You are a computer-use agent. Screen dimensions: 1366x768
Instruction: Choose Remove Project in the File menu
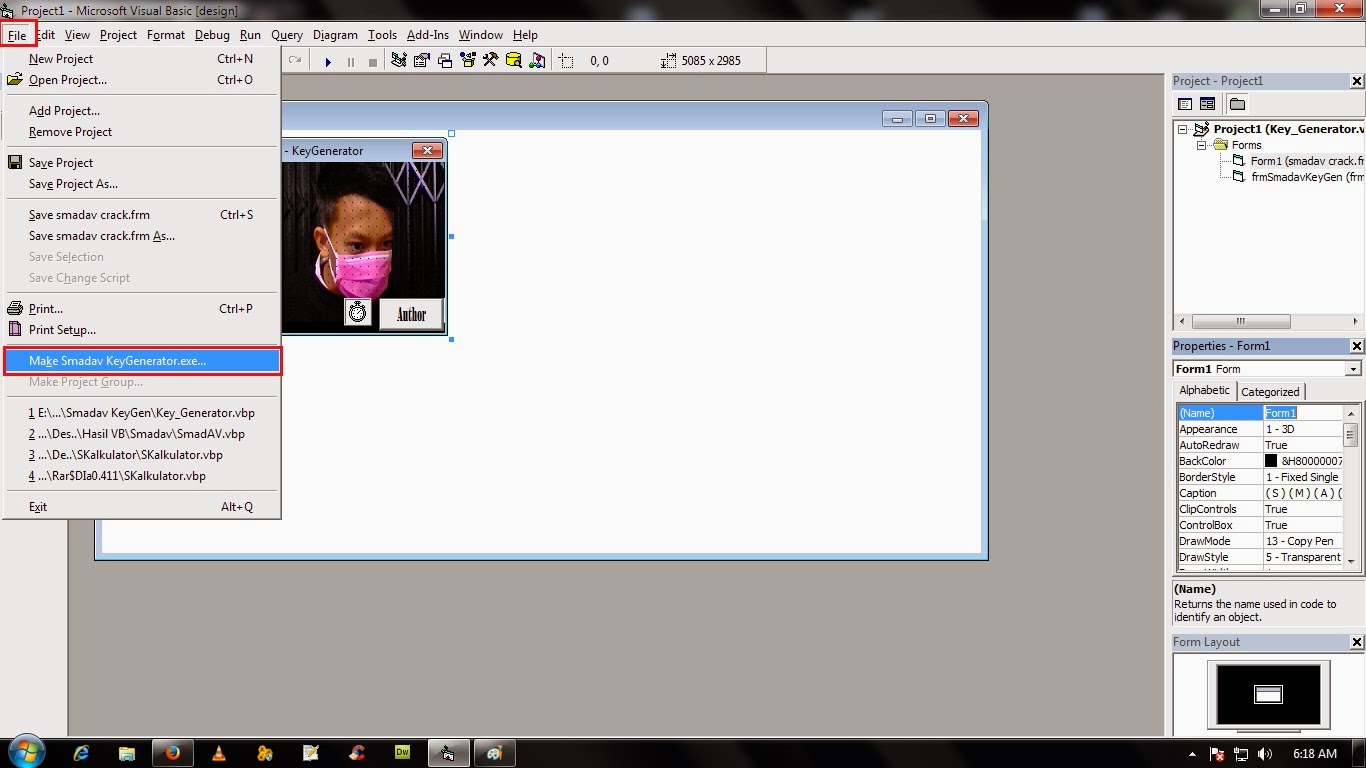pyautogui.click(x=142, y=132)
